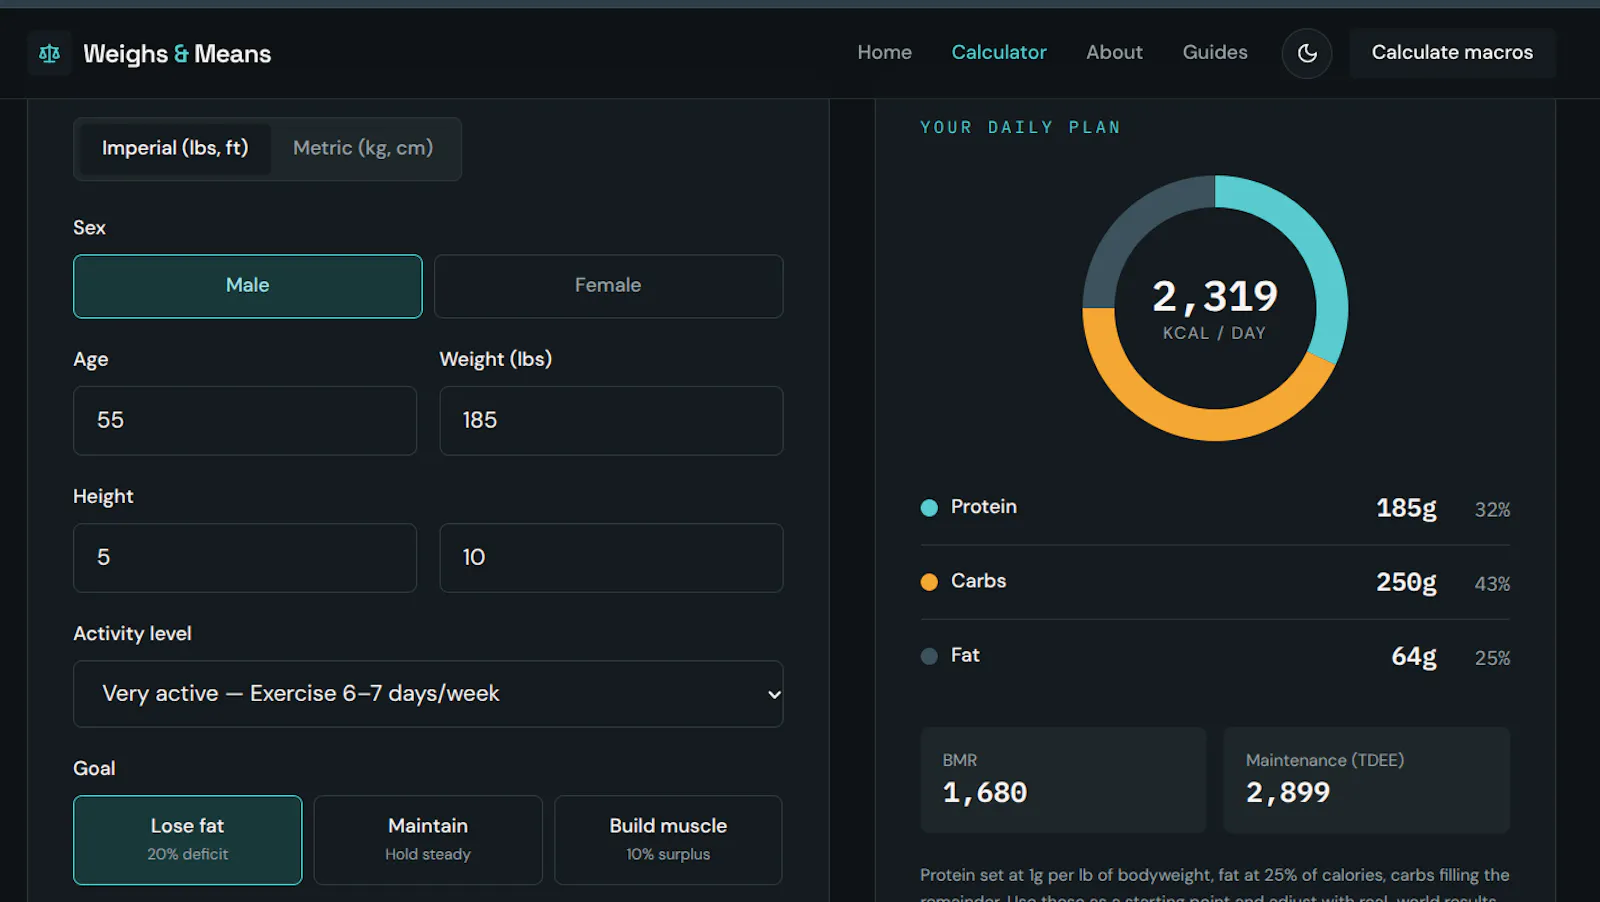Click the '43%' carbs percentage
The height and width of the screenshot is (902, 1600).
tap(1492, 584)
